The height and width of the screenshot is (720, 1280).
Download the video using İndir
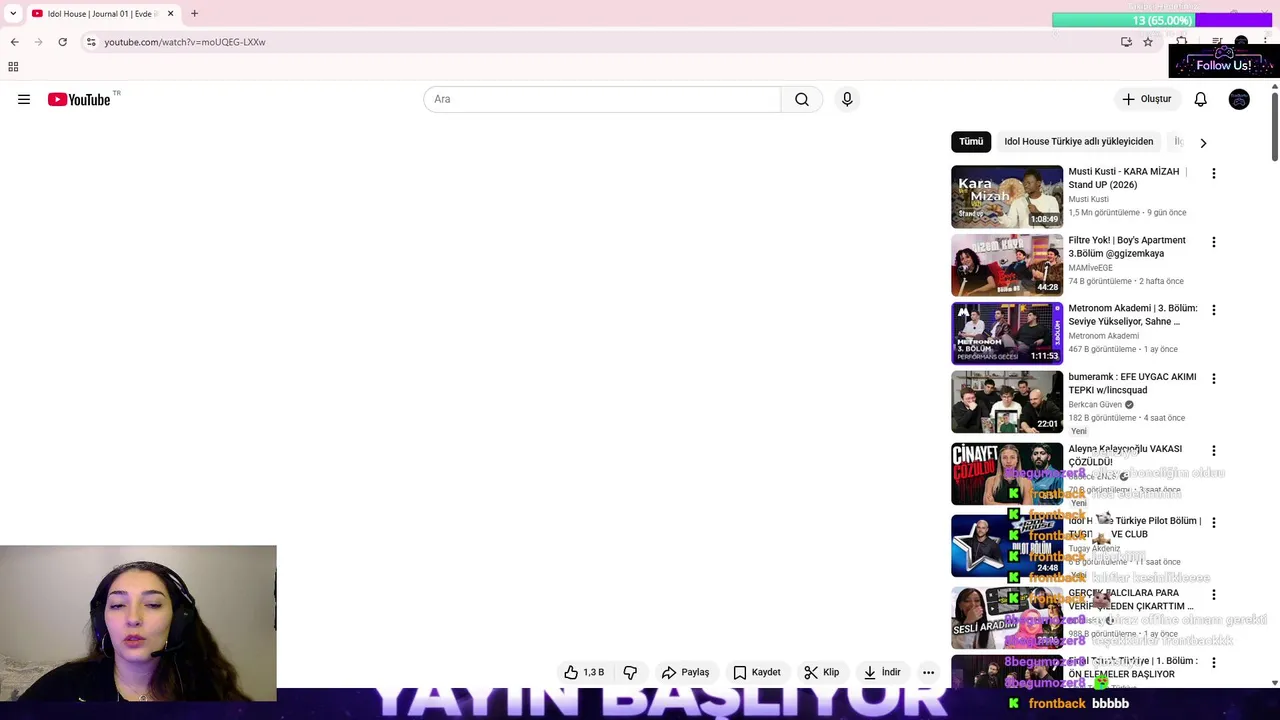pyautogui.click(x=883, y=672)
